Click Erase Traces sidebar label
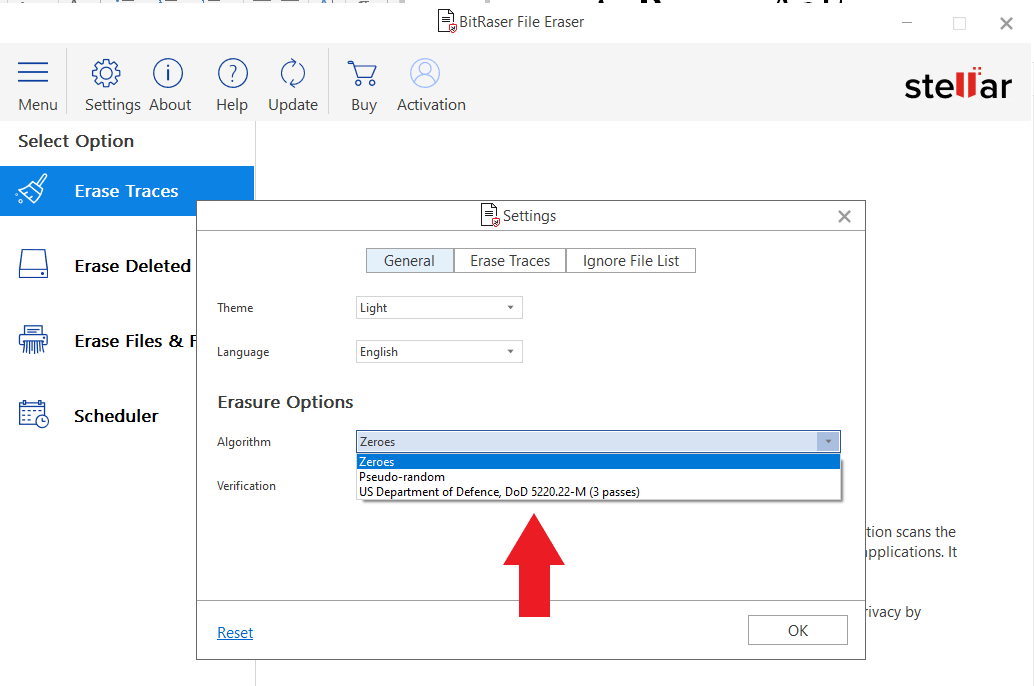1034x686 pixels. (127, 191)
